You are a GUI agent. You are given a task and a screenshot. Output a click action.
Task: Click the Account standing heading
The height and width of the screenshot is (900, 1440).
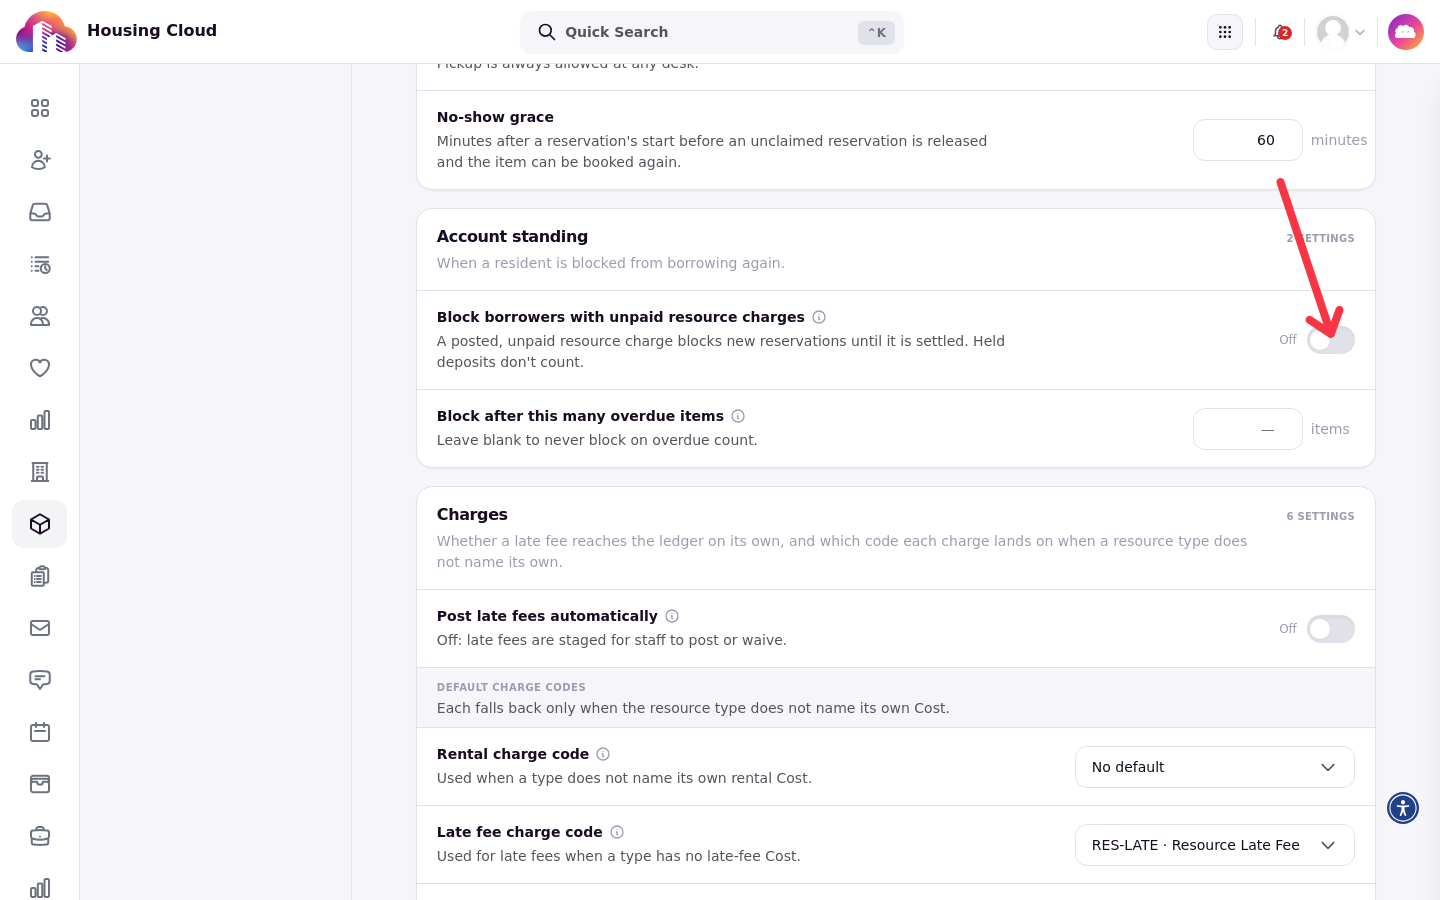(512, 237)
